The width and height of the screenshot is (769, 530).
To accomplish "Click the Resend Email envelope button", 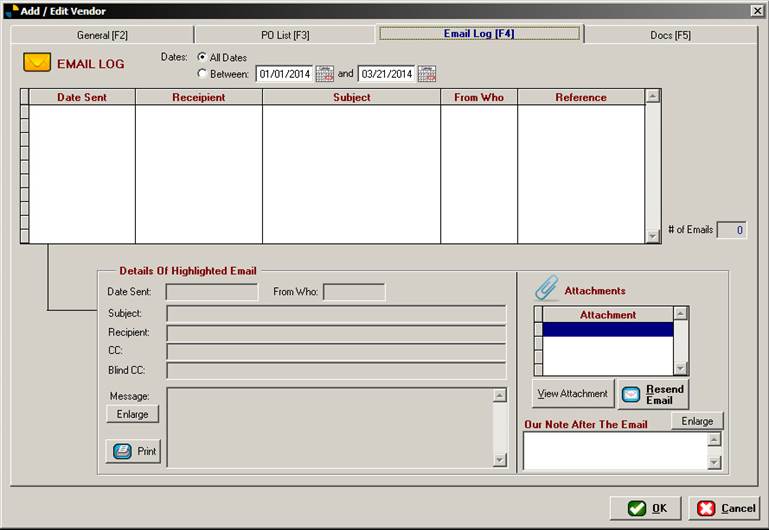I will coord(653,394).
